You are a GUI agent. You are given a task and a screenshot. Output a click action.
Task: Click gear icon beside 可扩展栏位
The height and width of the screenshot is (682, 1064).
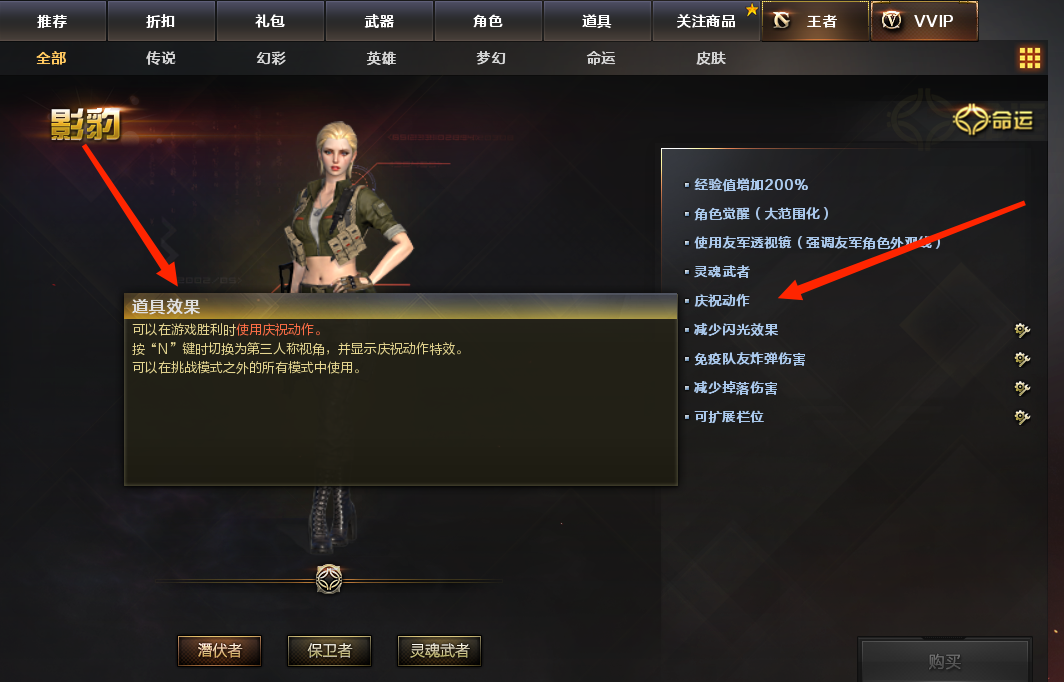point(1022,417)
